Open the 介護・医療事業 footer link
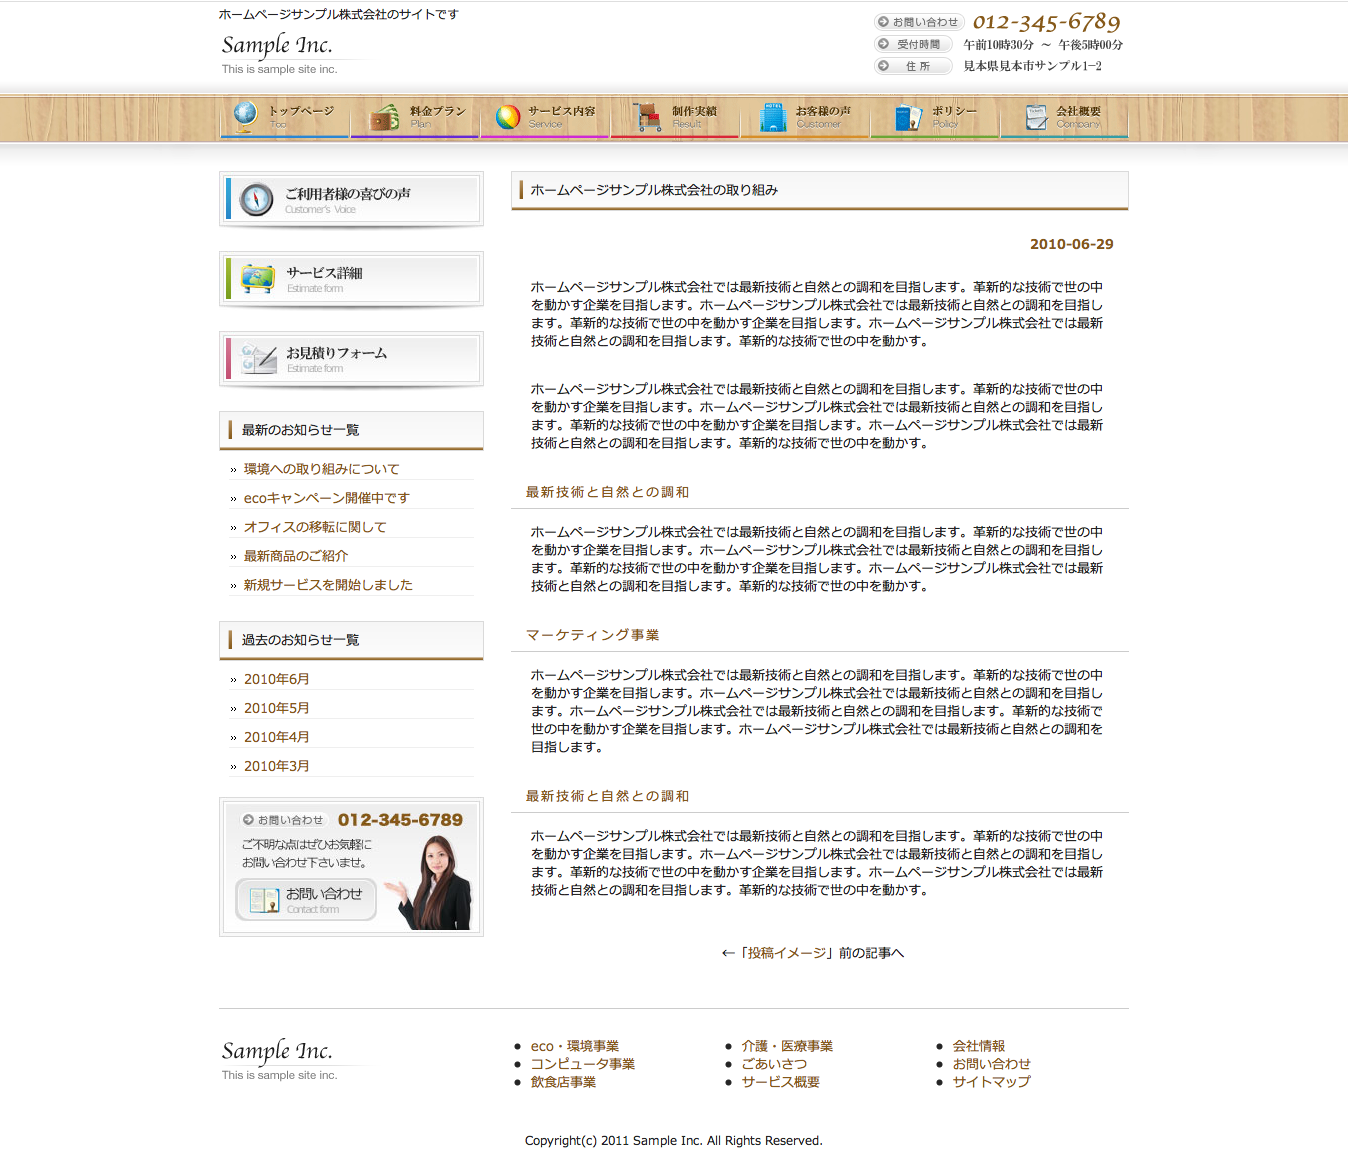Image resolution: width=1348 pixels, height=1152 pixels. click(x=786, y=1046)
